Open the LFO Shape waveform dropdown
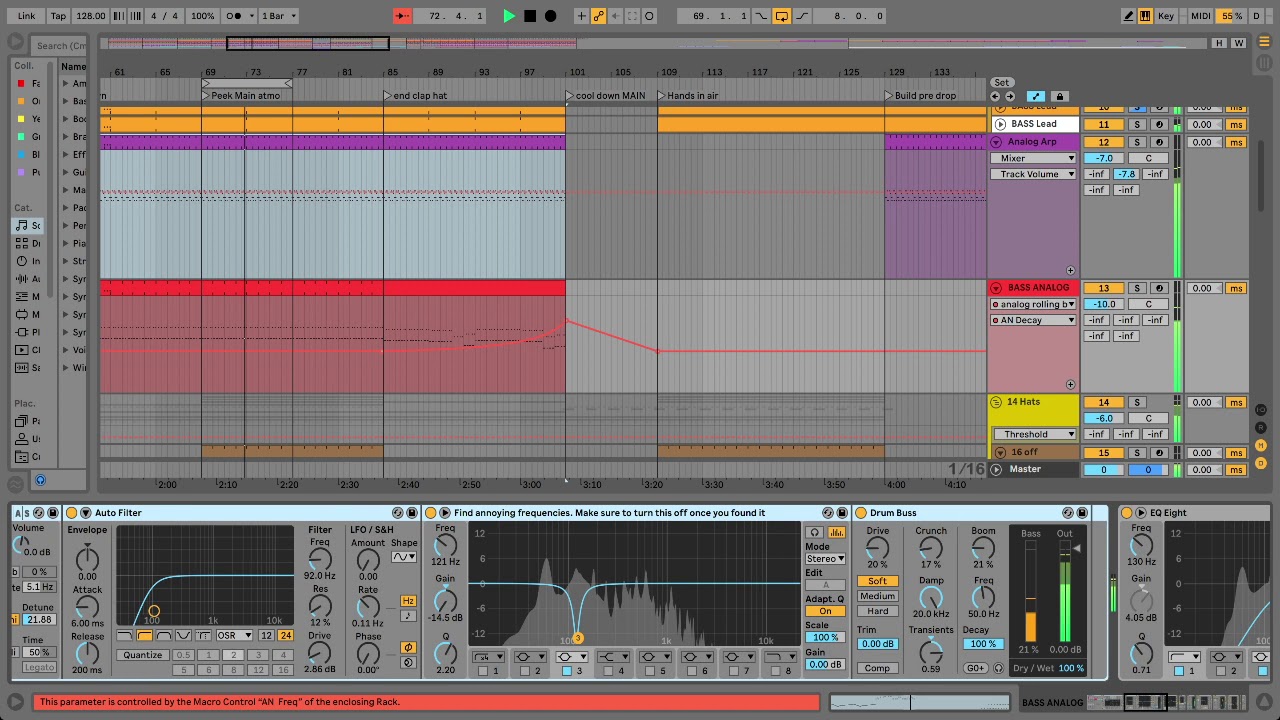 [x=404, y=557]
